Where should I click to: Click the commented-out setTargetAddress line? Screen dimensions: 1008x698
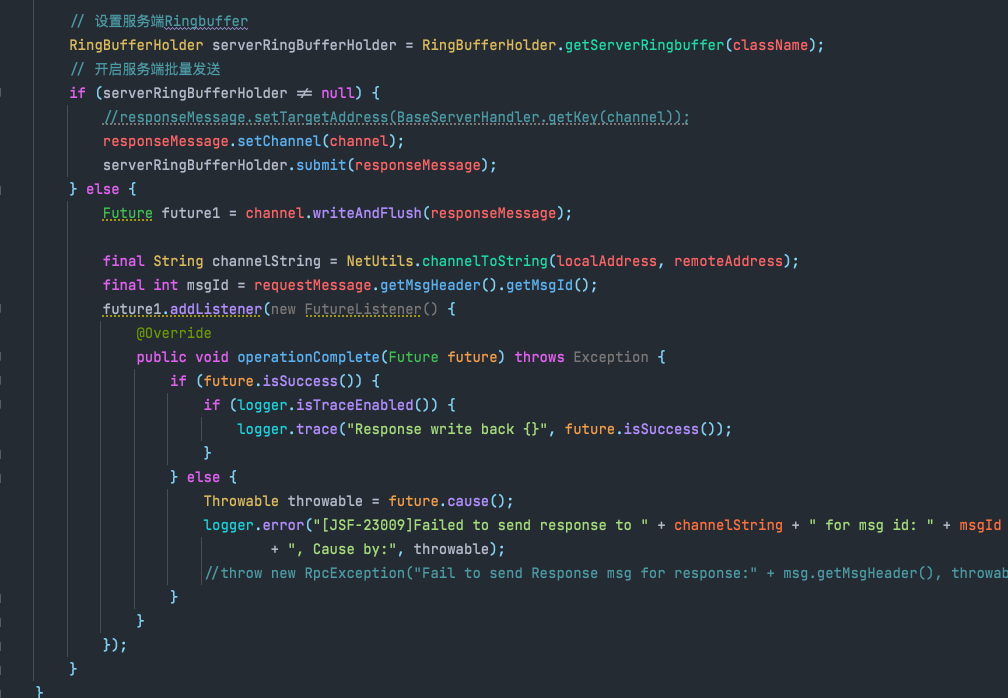(396, 117)
